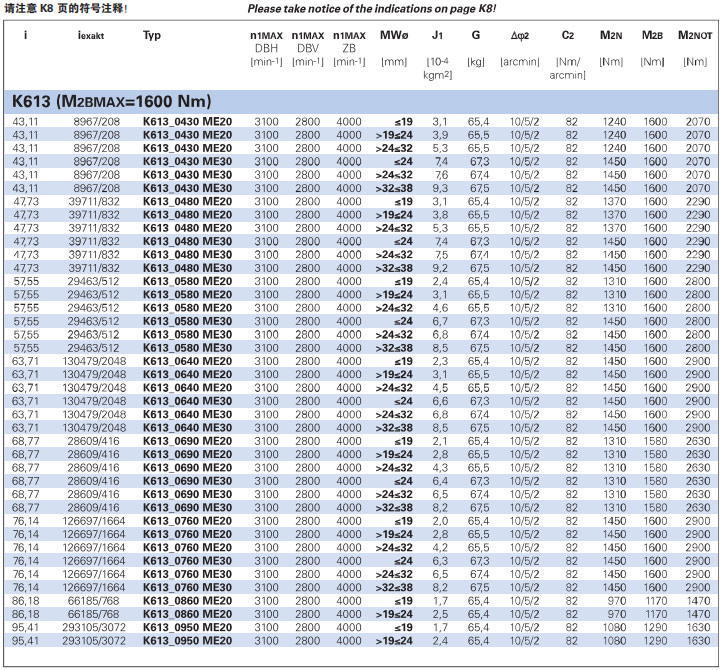Select J1 value 9,3 in K613_0430 ME30 row
Viewport: 722px width, 670px height.
tap(439, 188)
